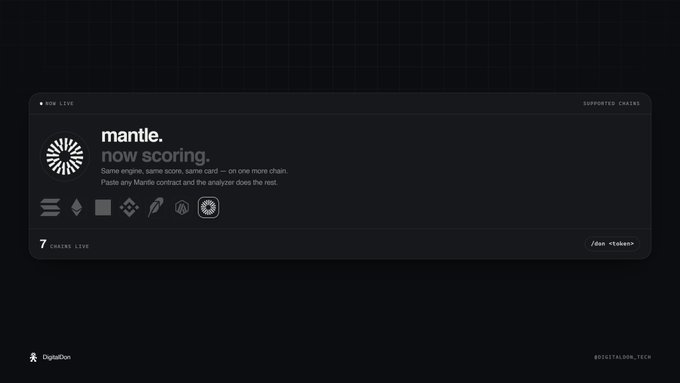The image size is (680, 383).
Task: Click the 'Same engine, same score' line
Action: click(x=194, y=171)
